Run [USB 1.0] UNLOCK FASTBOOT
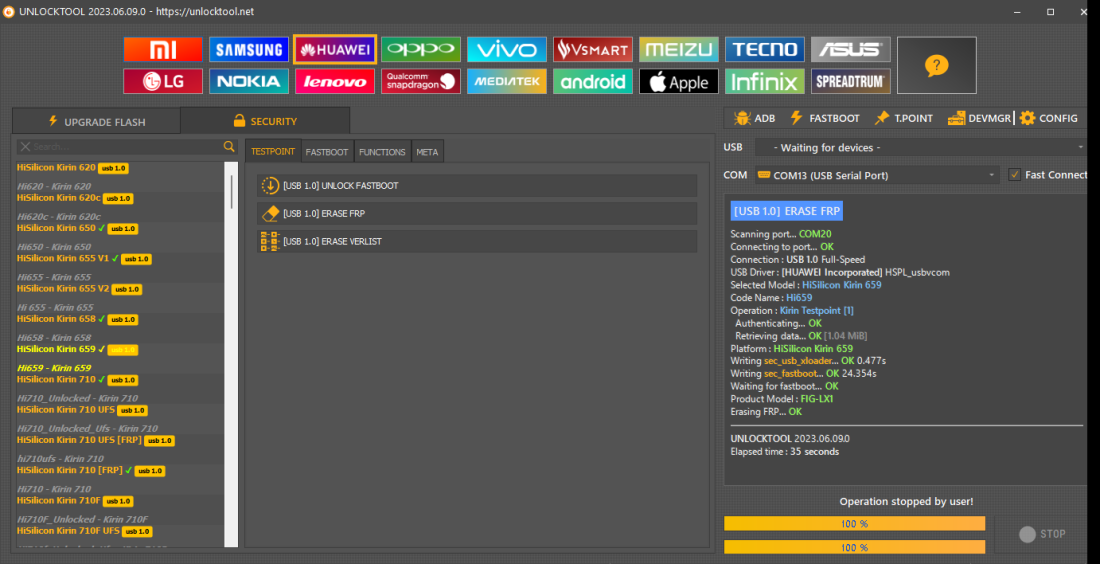 [477, 186]
